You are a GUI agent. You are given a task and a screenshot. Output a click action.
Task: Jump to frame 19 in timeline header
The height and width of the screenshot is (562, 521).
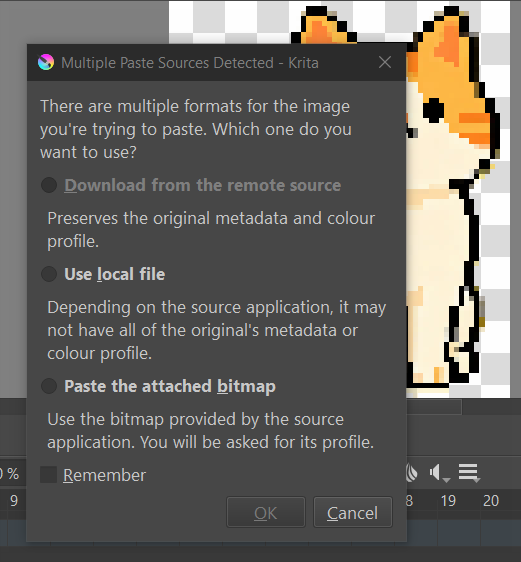tap(448, 501)
